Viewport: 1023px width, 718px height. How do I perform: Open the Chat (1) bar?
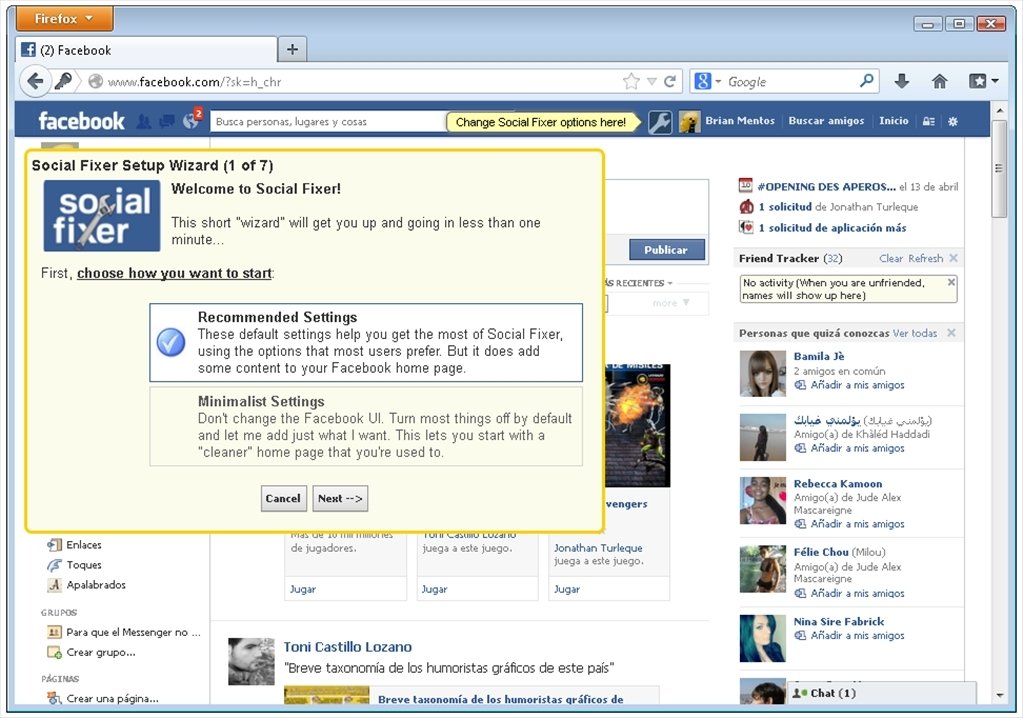[x=881, y=693]
